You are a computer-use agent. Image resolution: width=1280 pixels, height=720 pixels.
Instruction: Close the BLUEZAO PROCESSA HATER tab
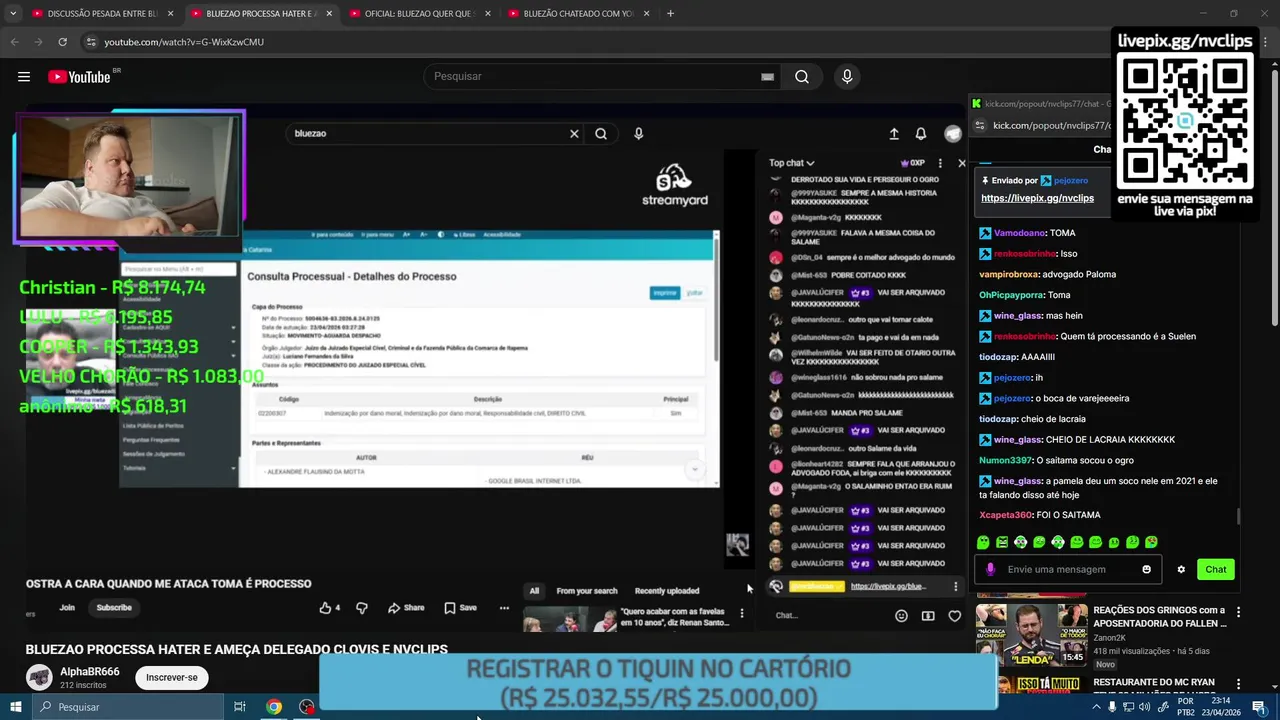click(329, 14)
